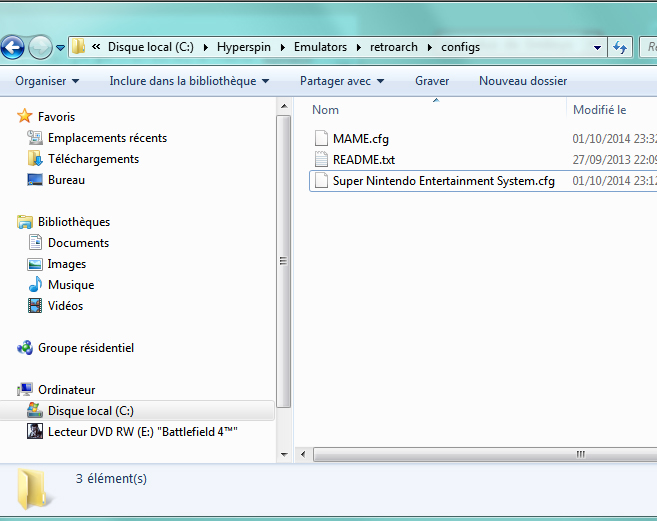The height and width of the screenshot is (521, 657).
Task: Click Emplacements récents icon
Action: point(35,137)
